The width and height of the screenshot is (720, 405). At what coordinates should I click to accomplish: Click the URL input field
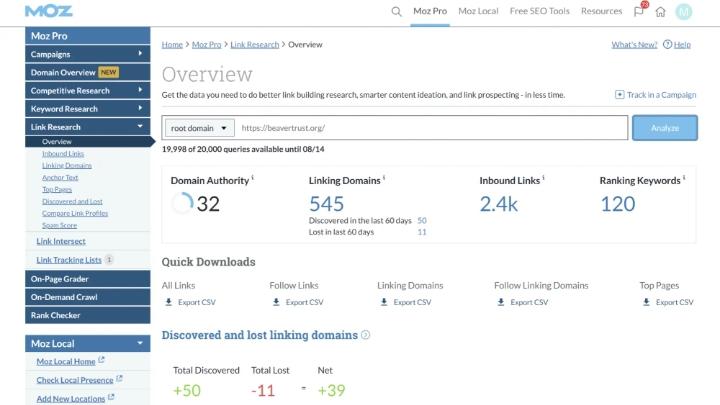click(431, 128)
